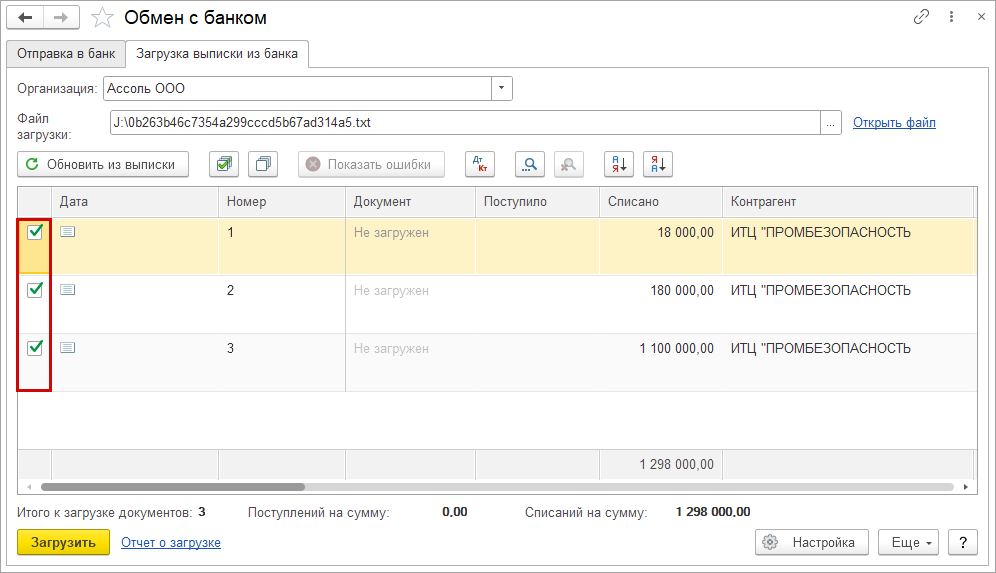The width and height of the screenshot is (996, 573).
Task: Copy link to this form
Action: click(921, 18)
